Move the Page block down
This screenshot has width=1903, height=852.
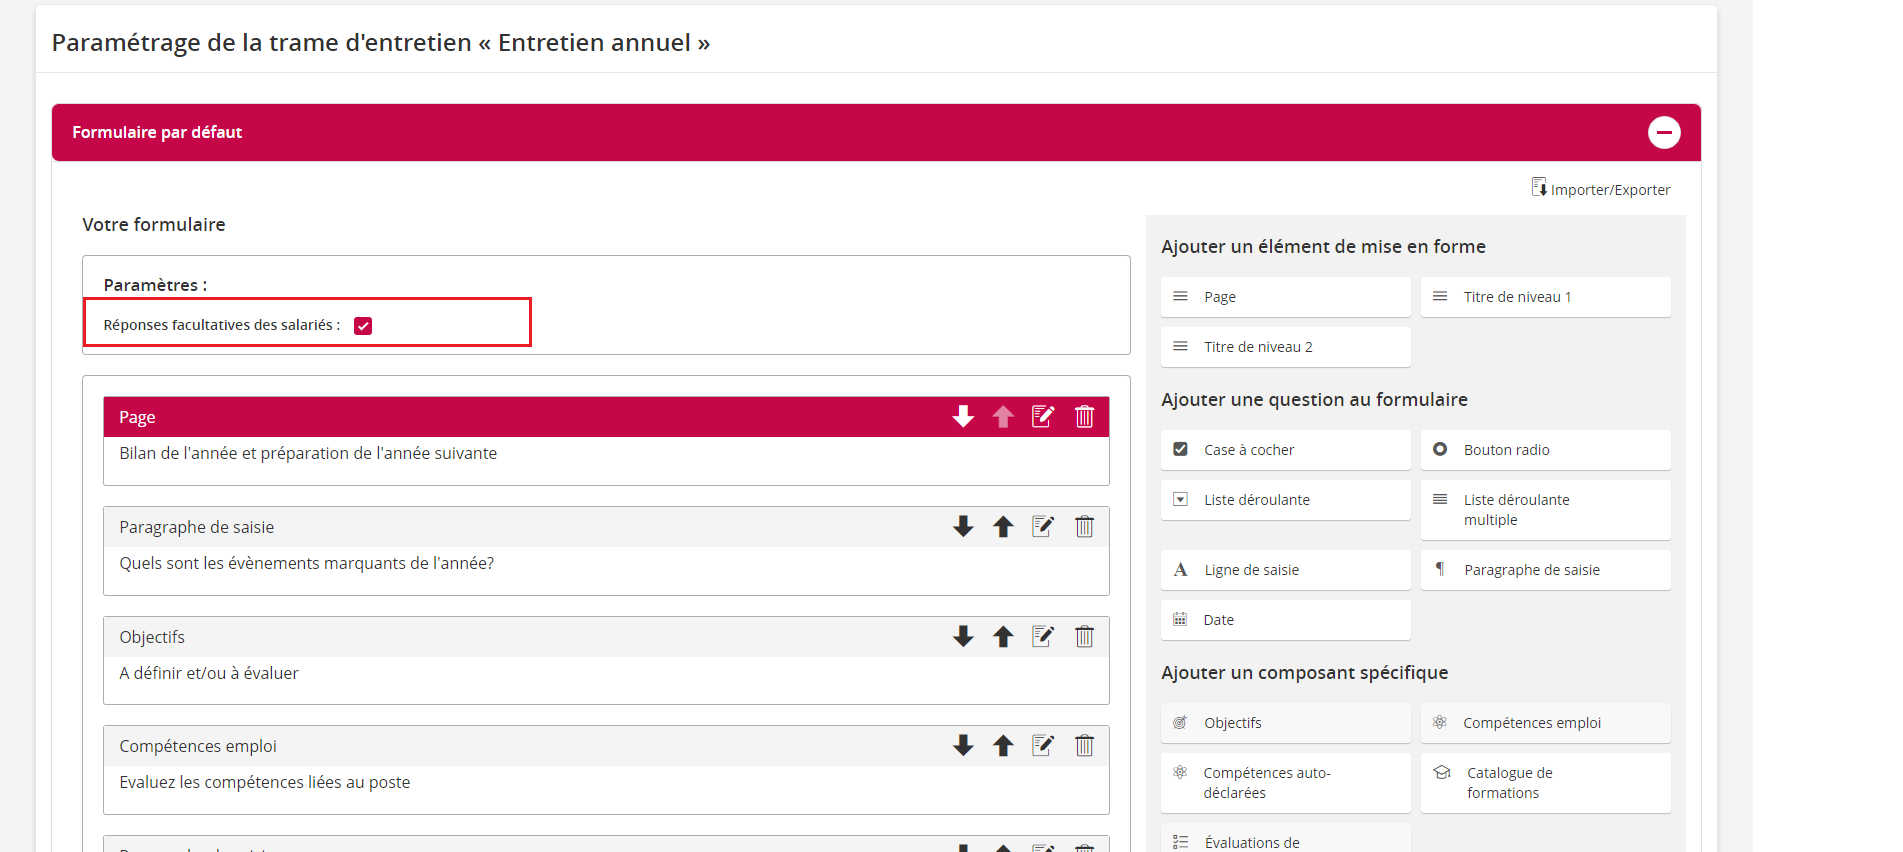point(963,417)
